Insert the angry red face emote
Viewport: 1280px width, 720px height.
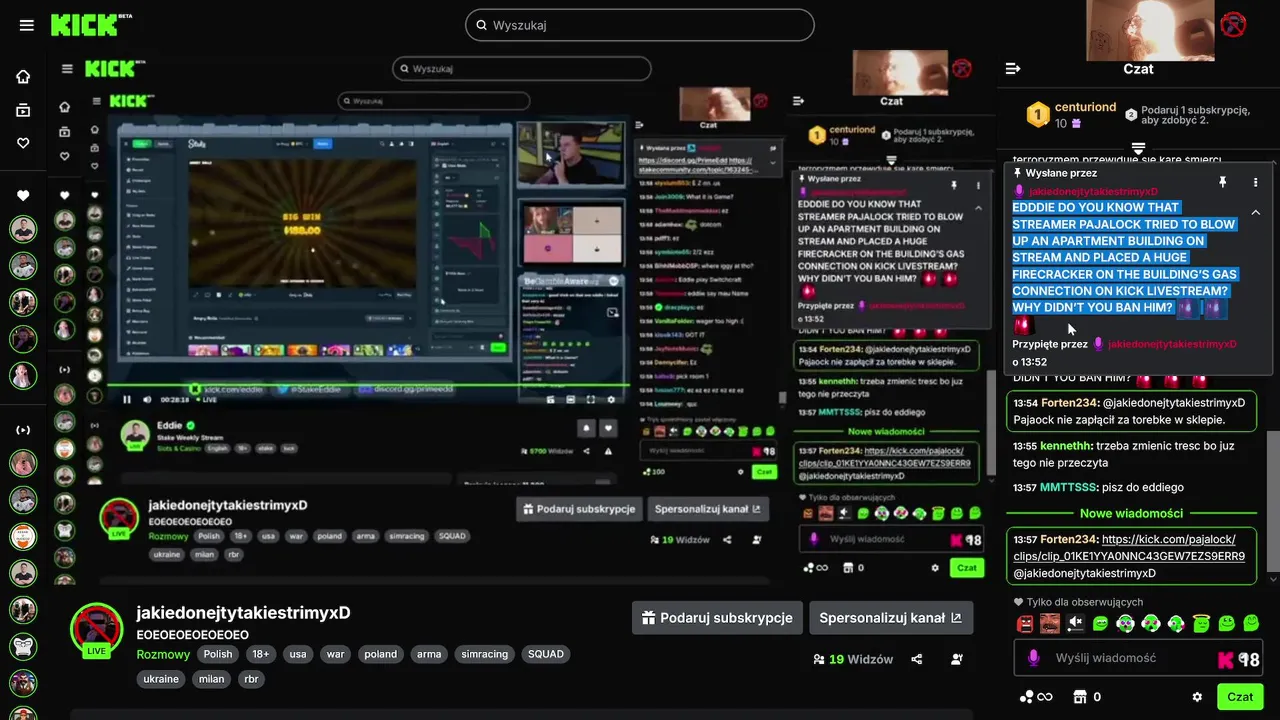(x=1025, y=624)
